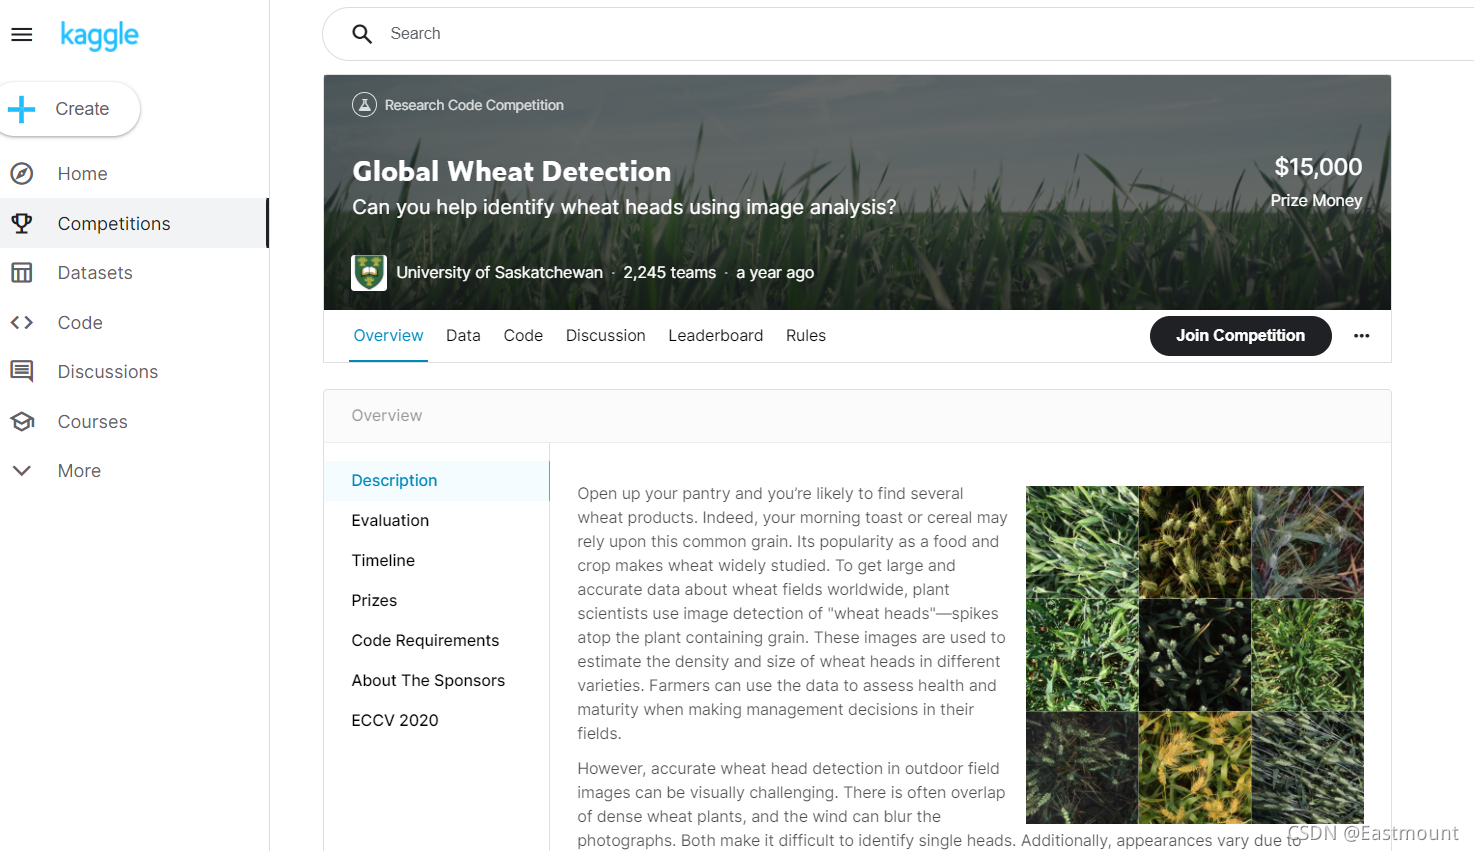Screen dimensions: 1474x851
Task: Click the Create button
Action: [x=68, y=109]
